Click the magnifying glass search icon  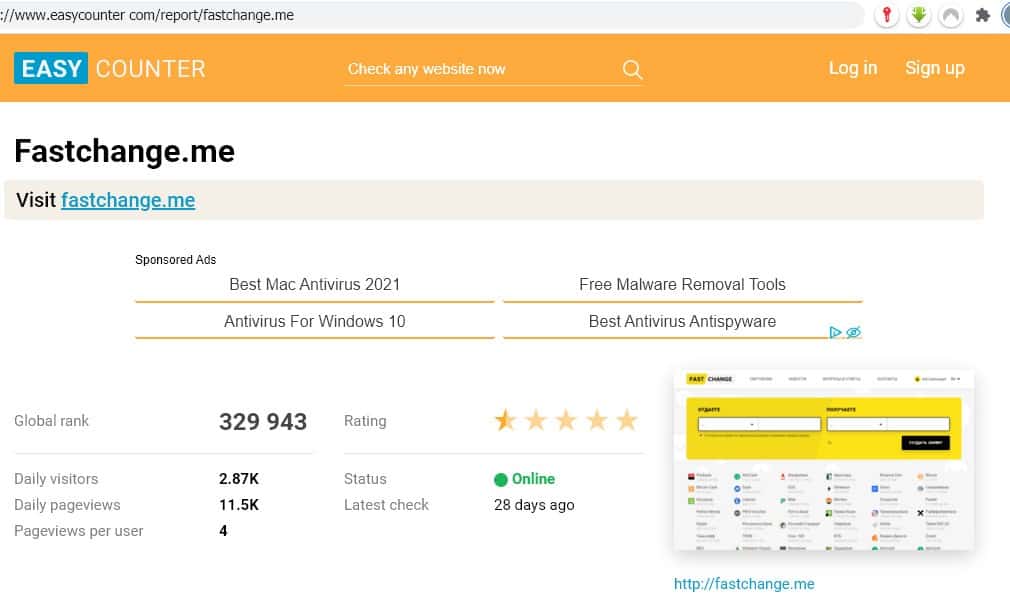coord(632,69)
